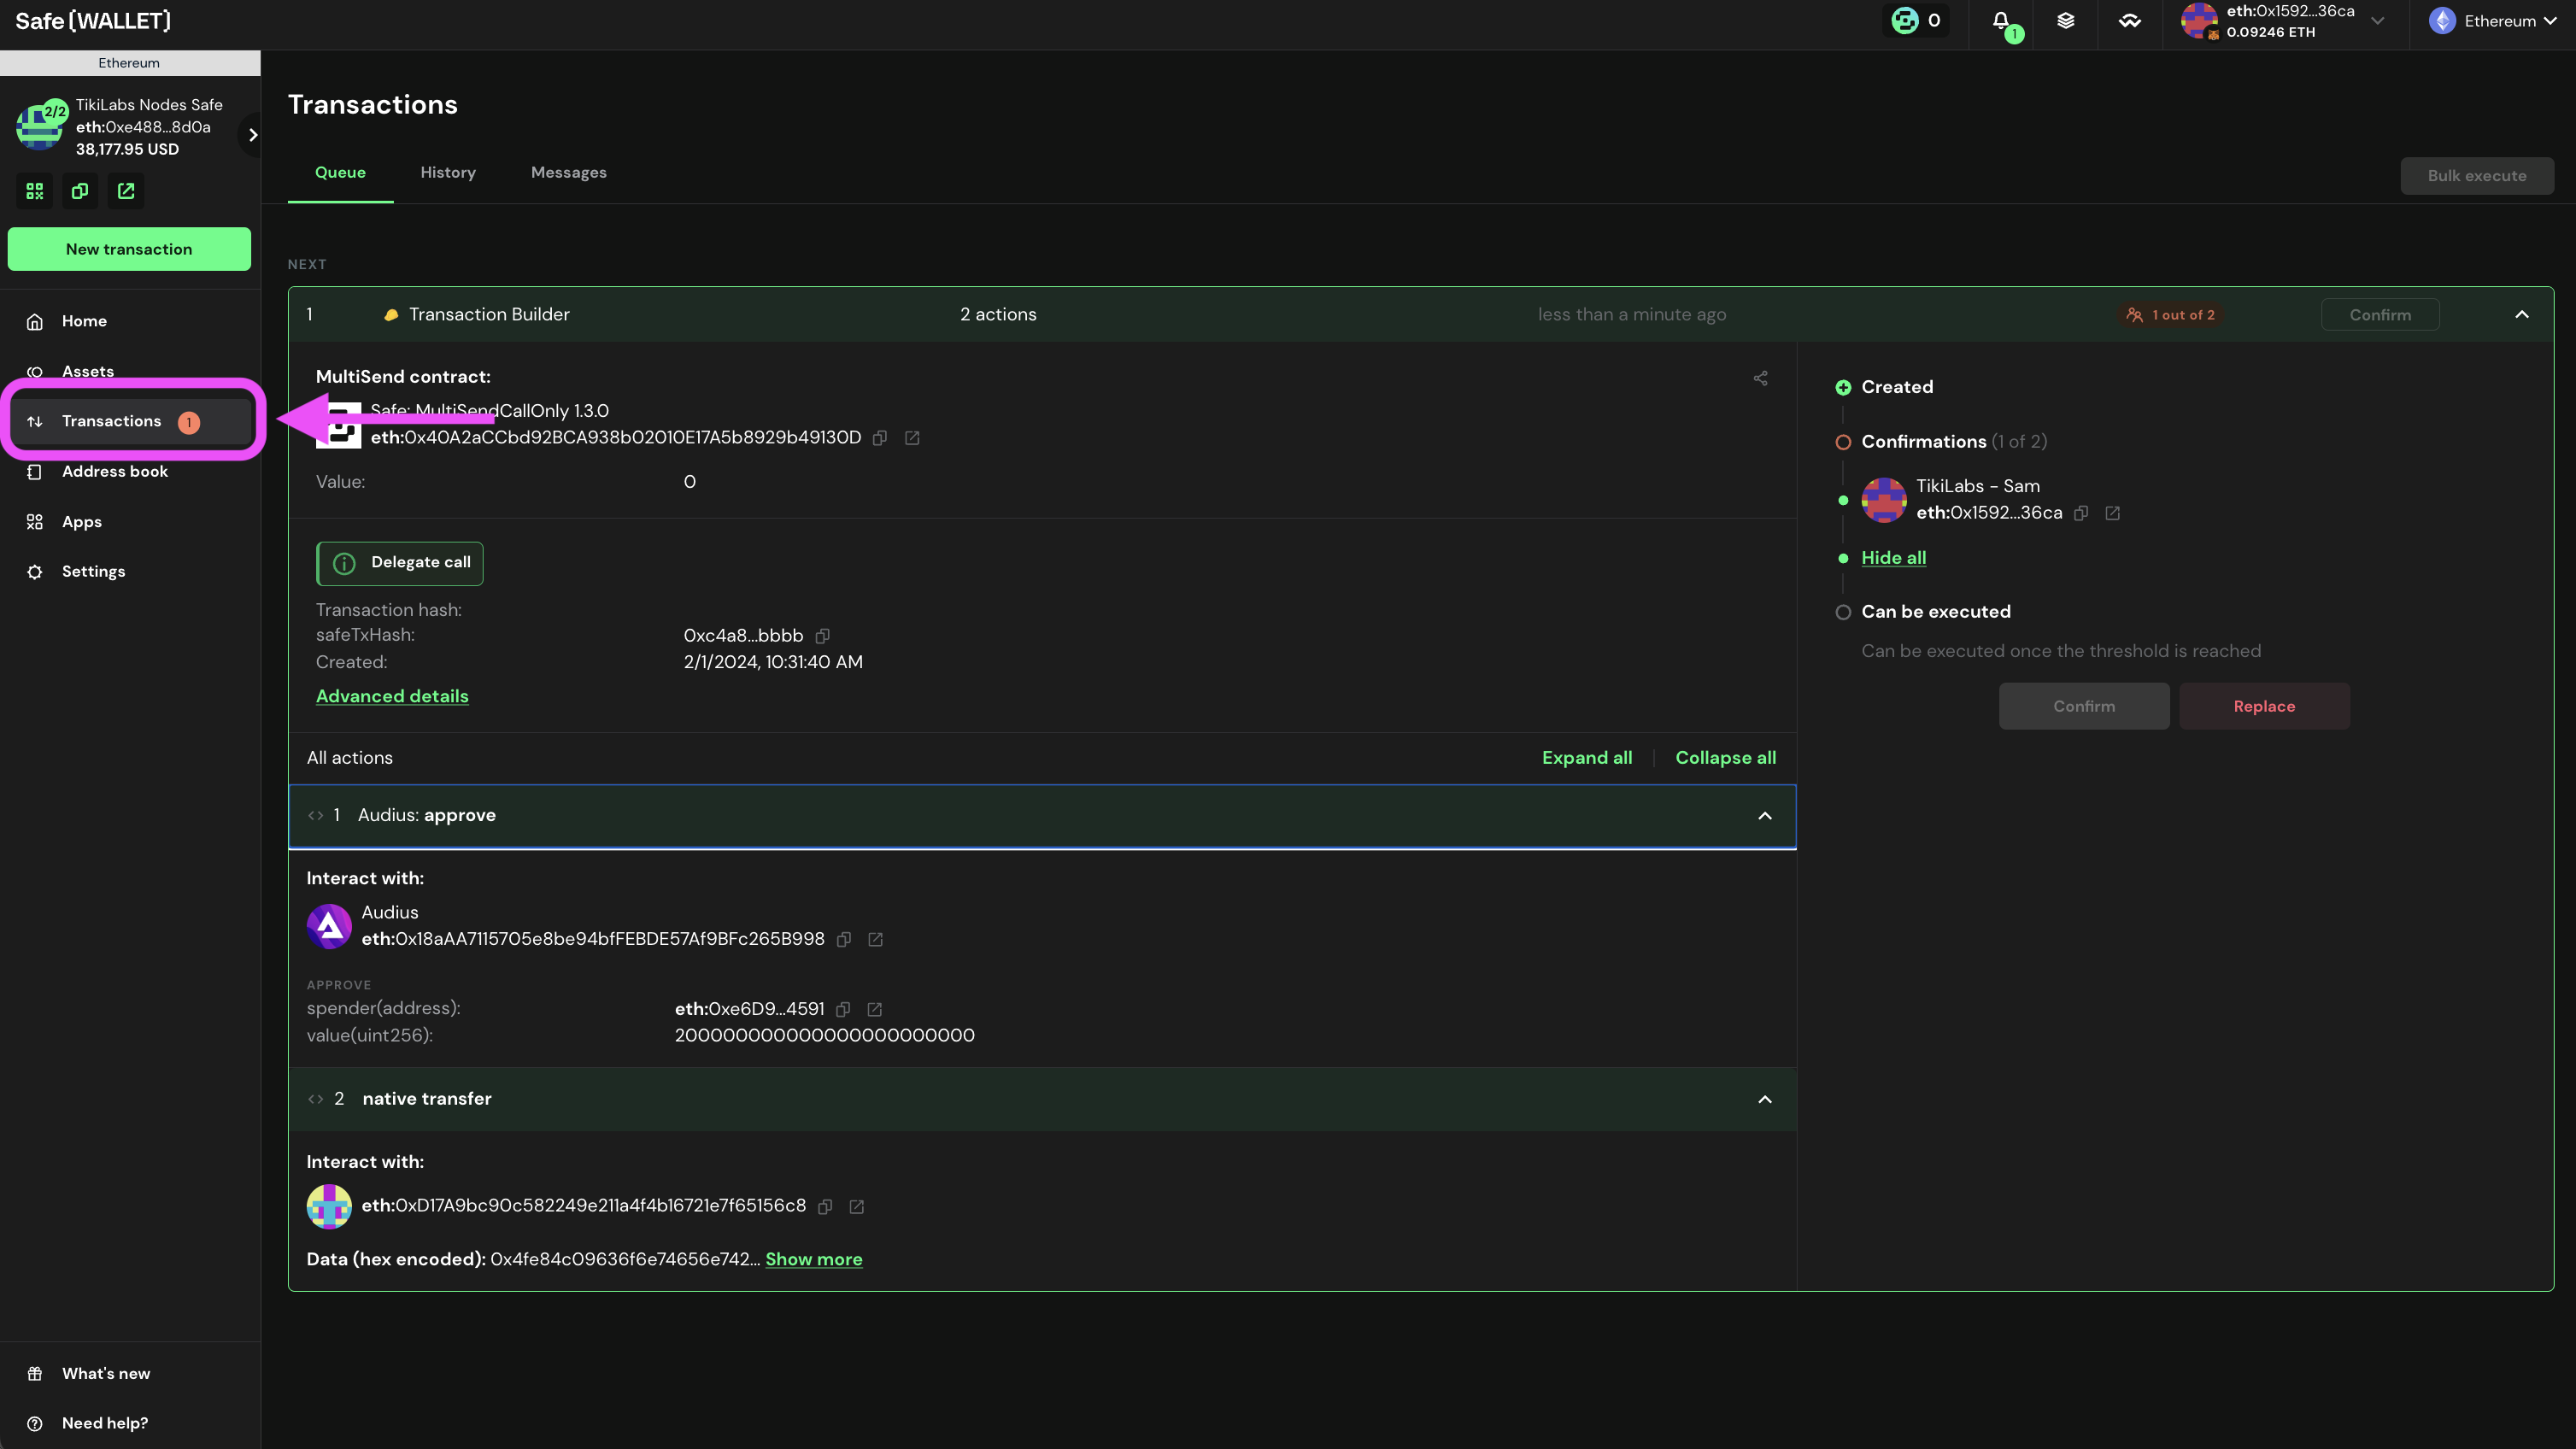2576x1449 pixels.
Task: Open the notifications bell icon
Action: 2001,21
